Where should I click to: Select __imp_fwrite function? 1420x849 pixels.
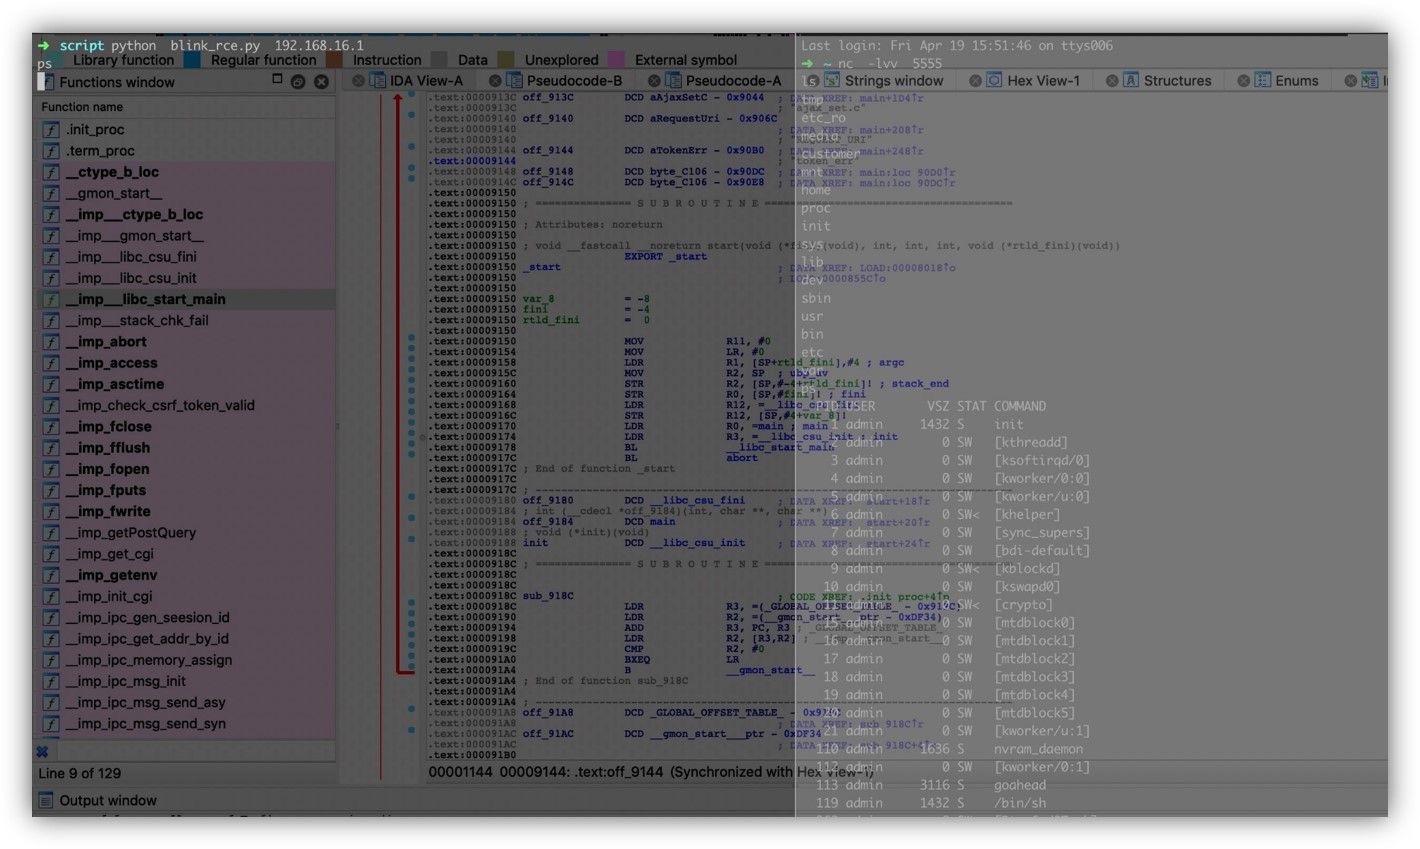tap(185, 511)
